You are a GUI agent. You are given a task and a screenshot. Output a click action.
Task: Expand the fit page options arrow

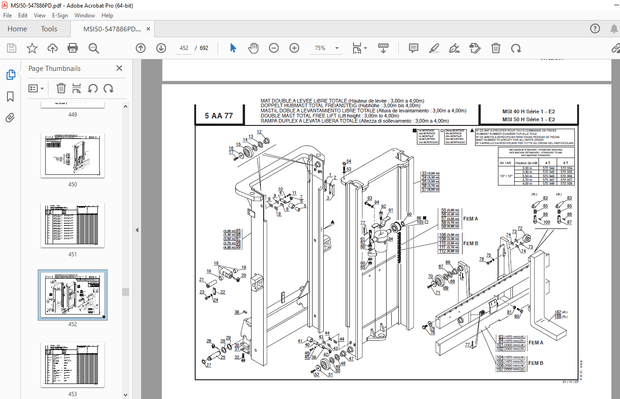click(x=365, y=48)
